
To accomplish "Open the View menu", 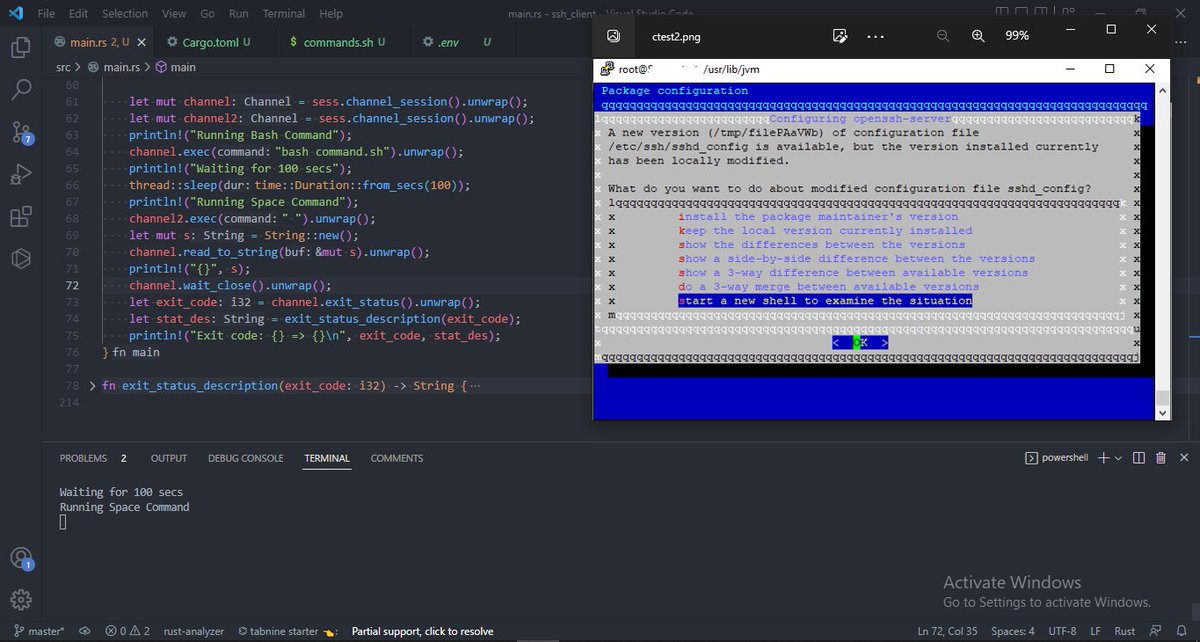I will [x=174, y=14].
